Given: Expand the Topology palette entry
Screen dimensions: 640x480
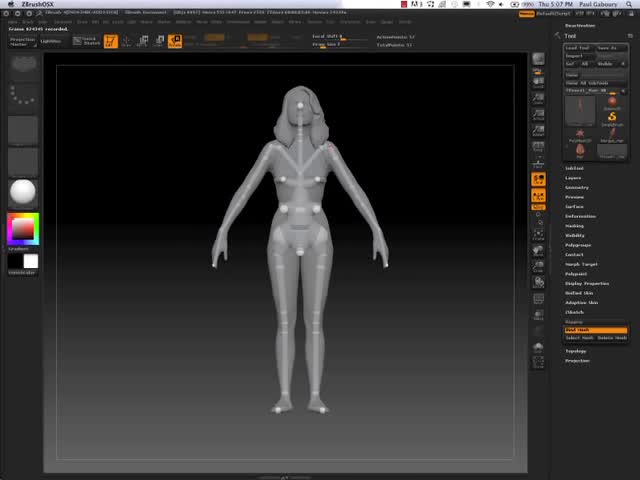Looking at the screenshot, I should pos(576,351).
